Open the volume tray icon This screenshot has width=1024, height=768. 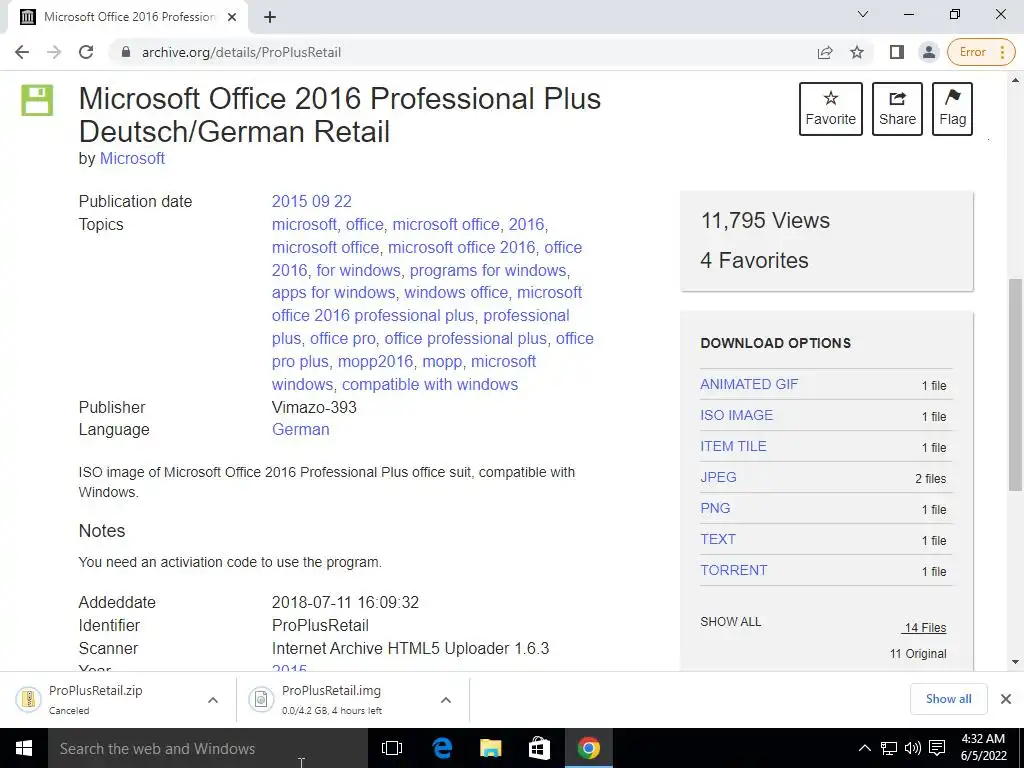pyautogui.click(x=912, y=748)
